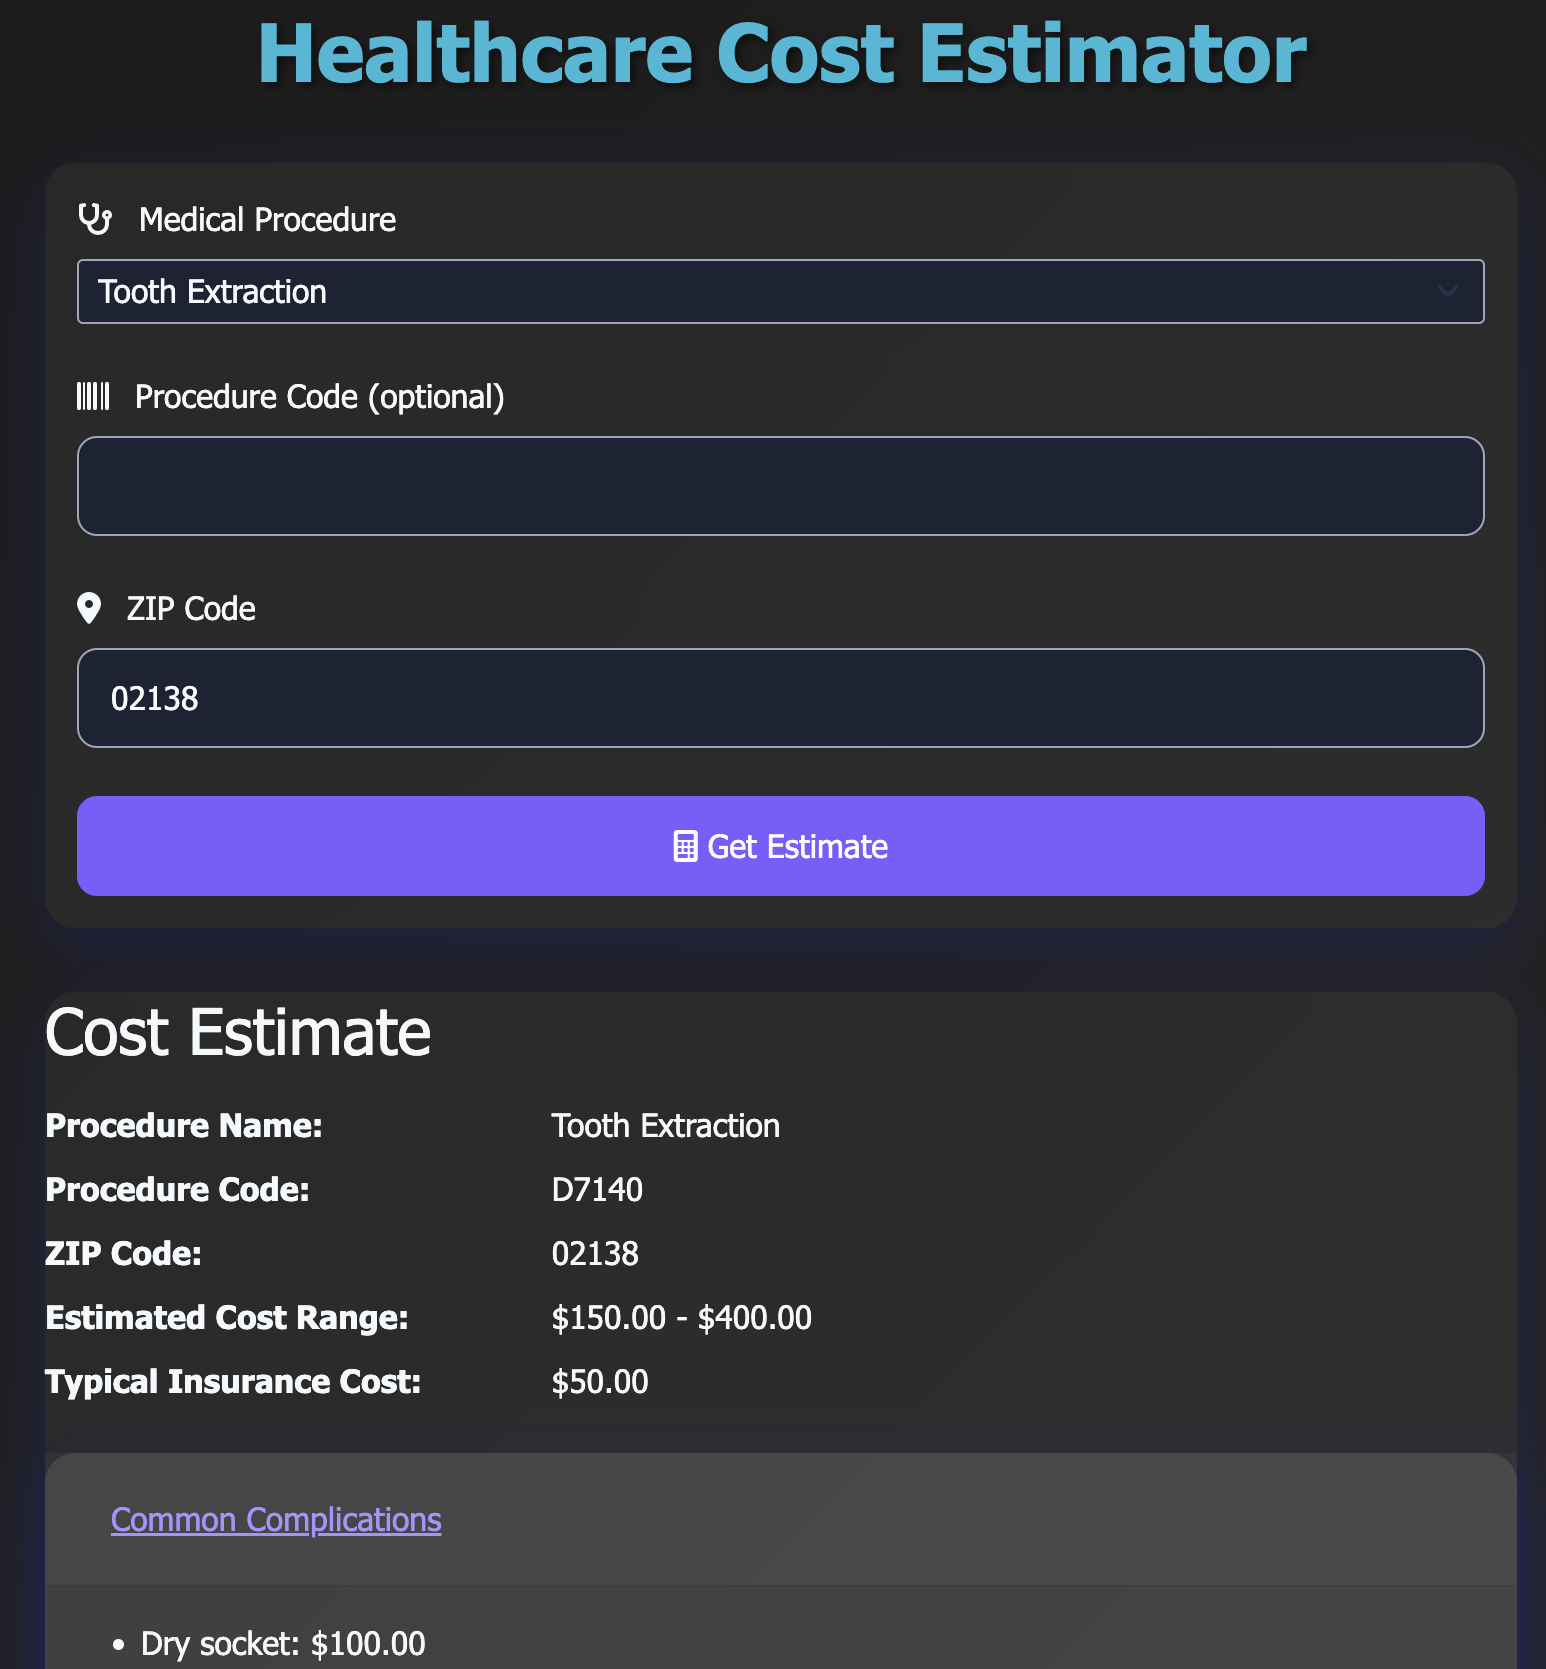
Task: Click into the ZIP Code field showing 02138
Action: click(780, 698)
